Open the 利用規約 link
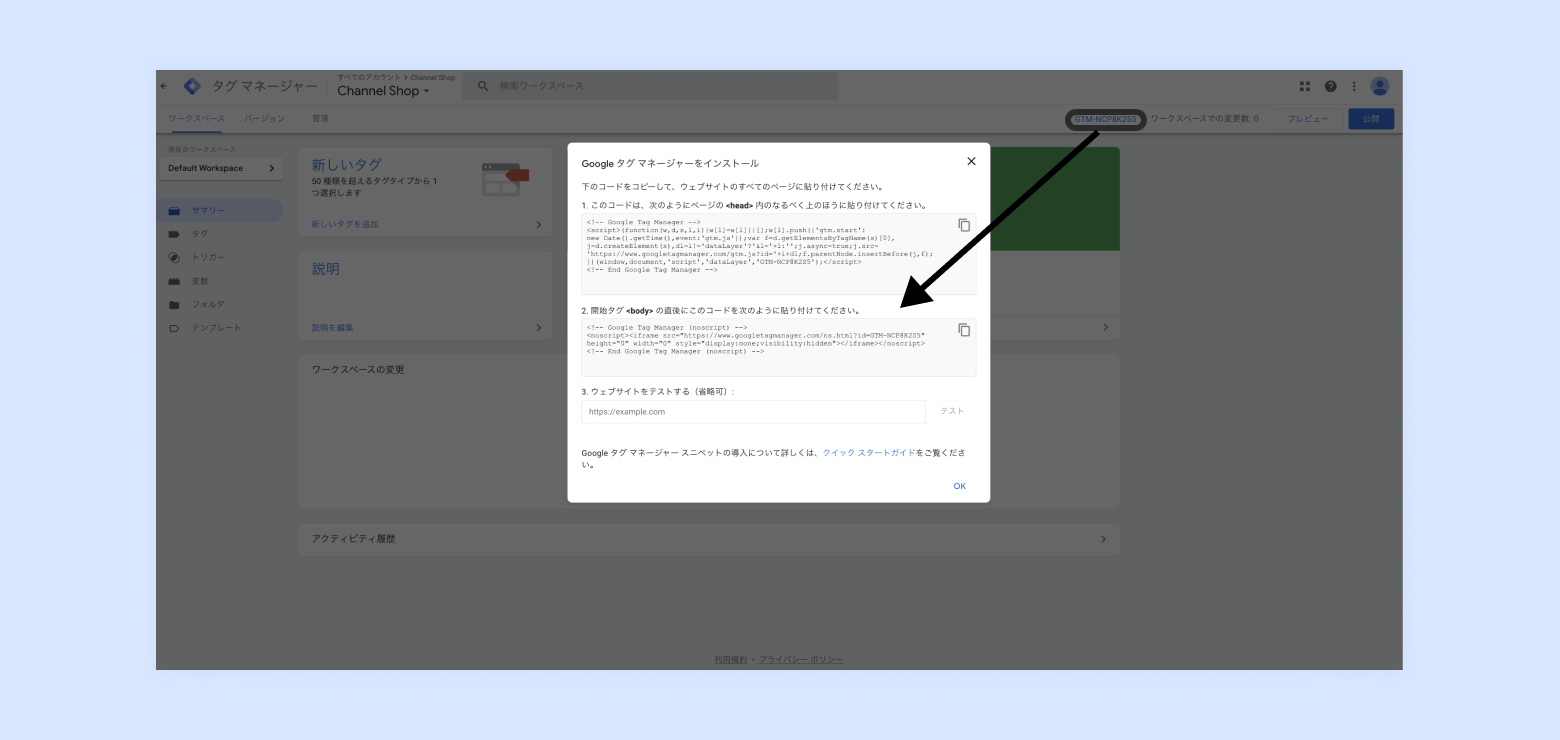This screenshot has width=1560, height=740. (x=730, y=660)
